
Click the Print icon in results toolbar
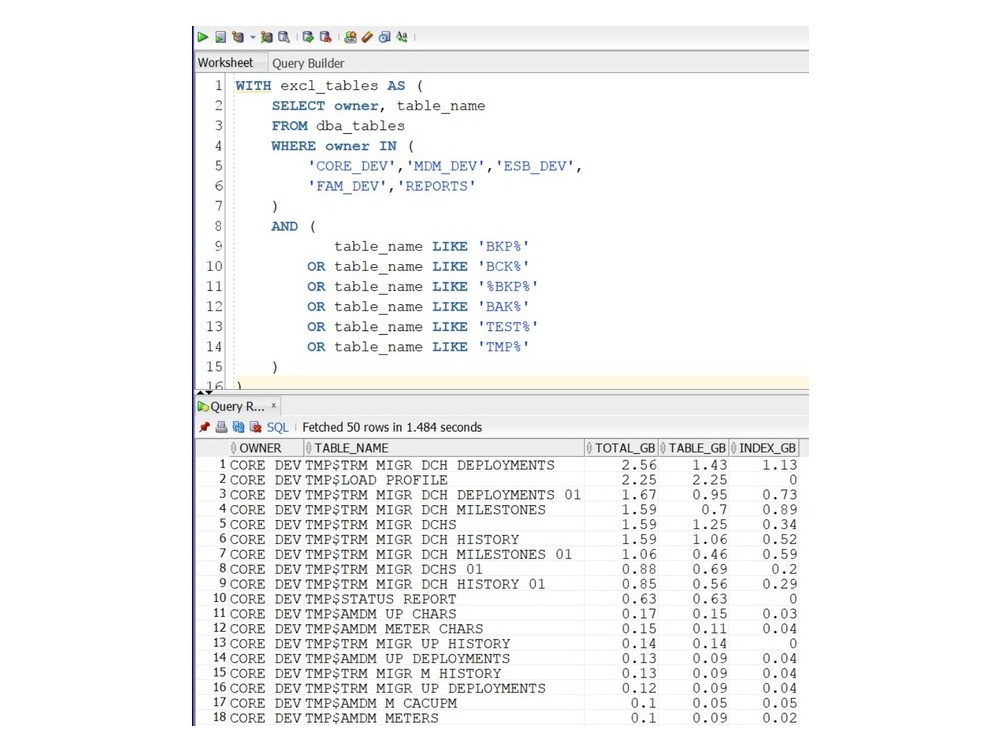click(221, 427)
